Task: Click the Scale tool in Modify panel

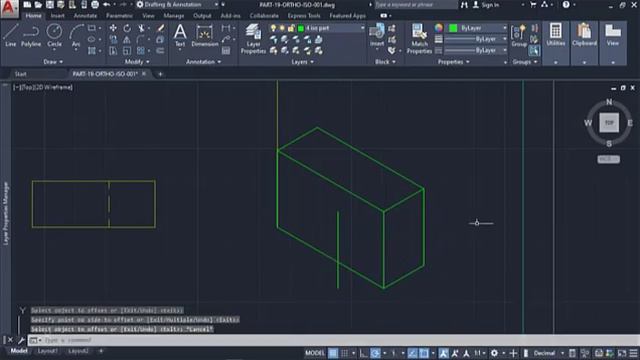Action: [x=127, y=51]
